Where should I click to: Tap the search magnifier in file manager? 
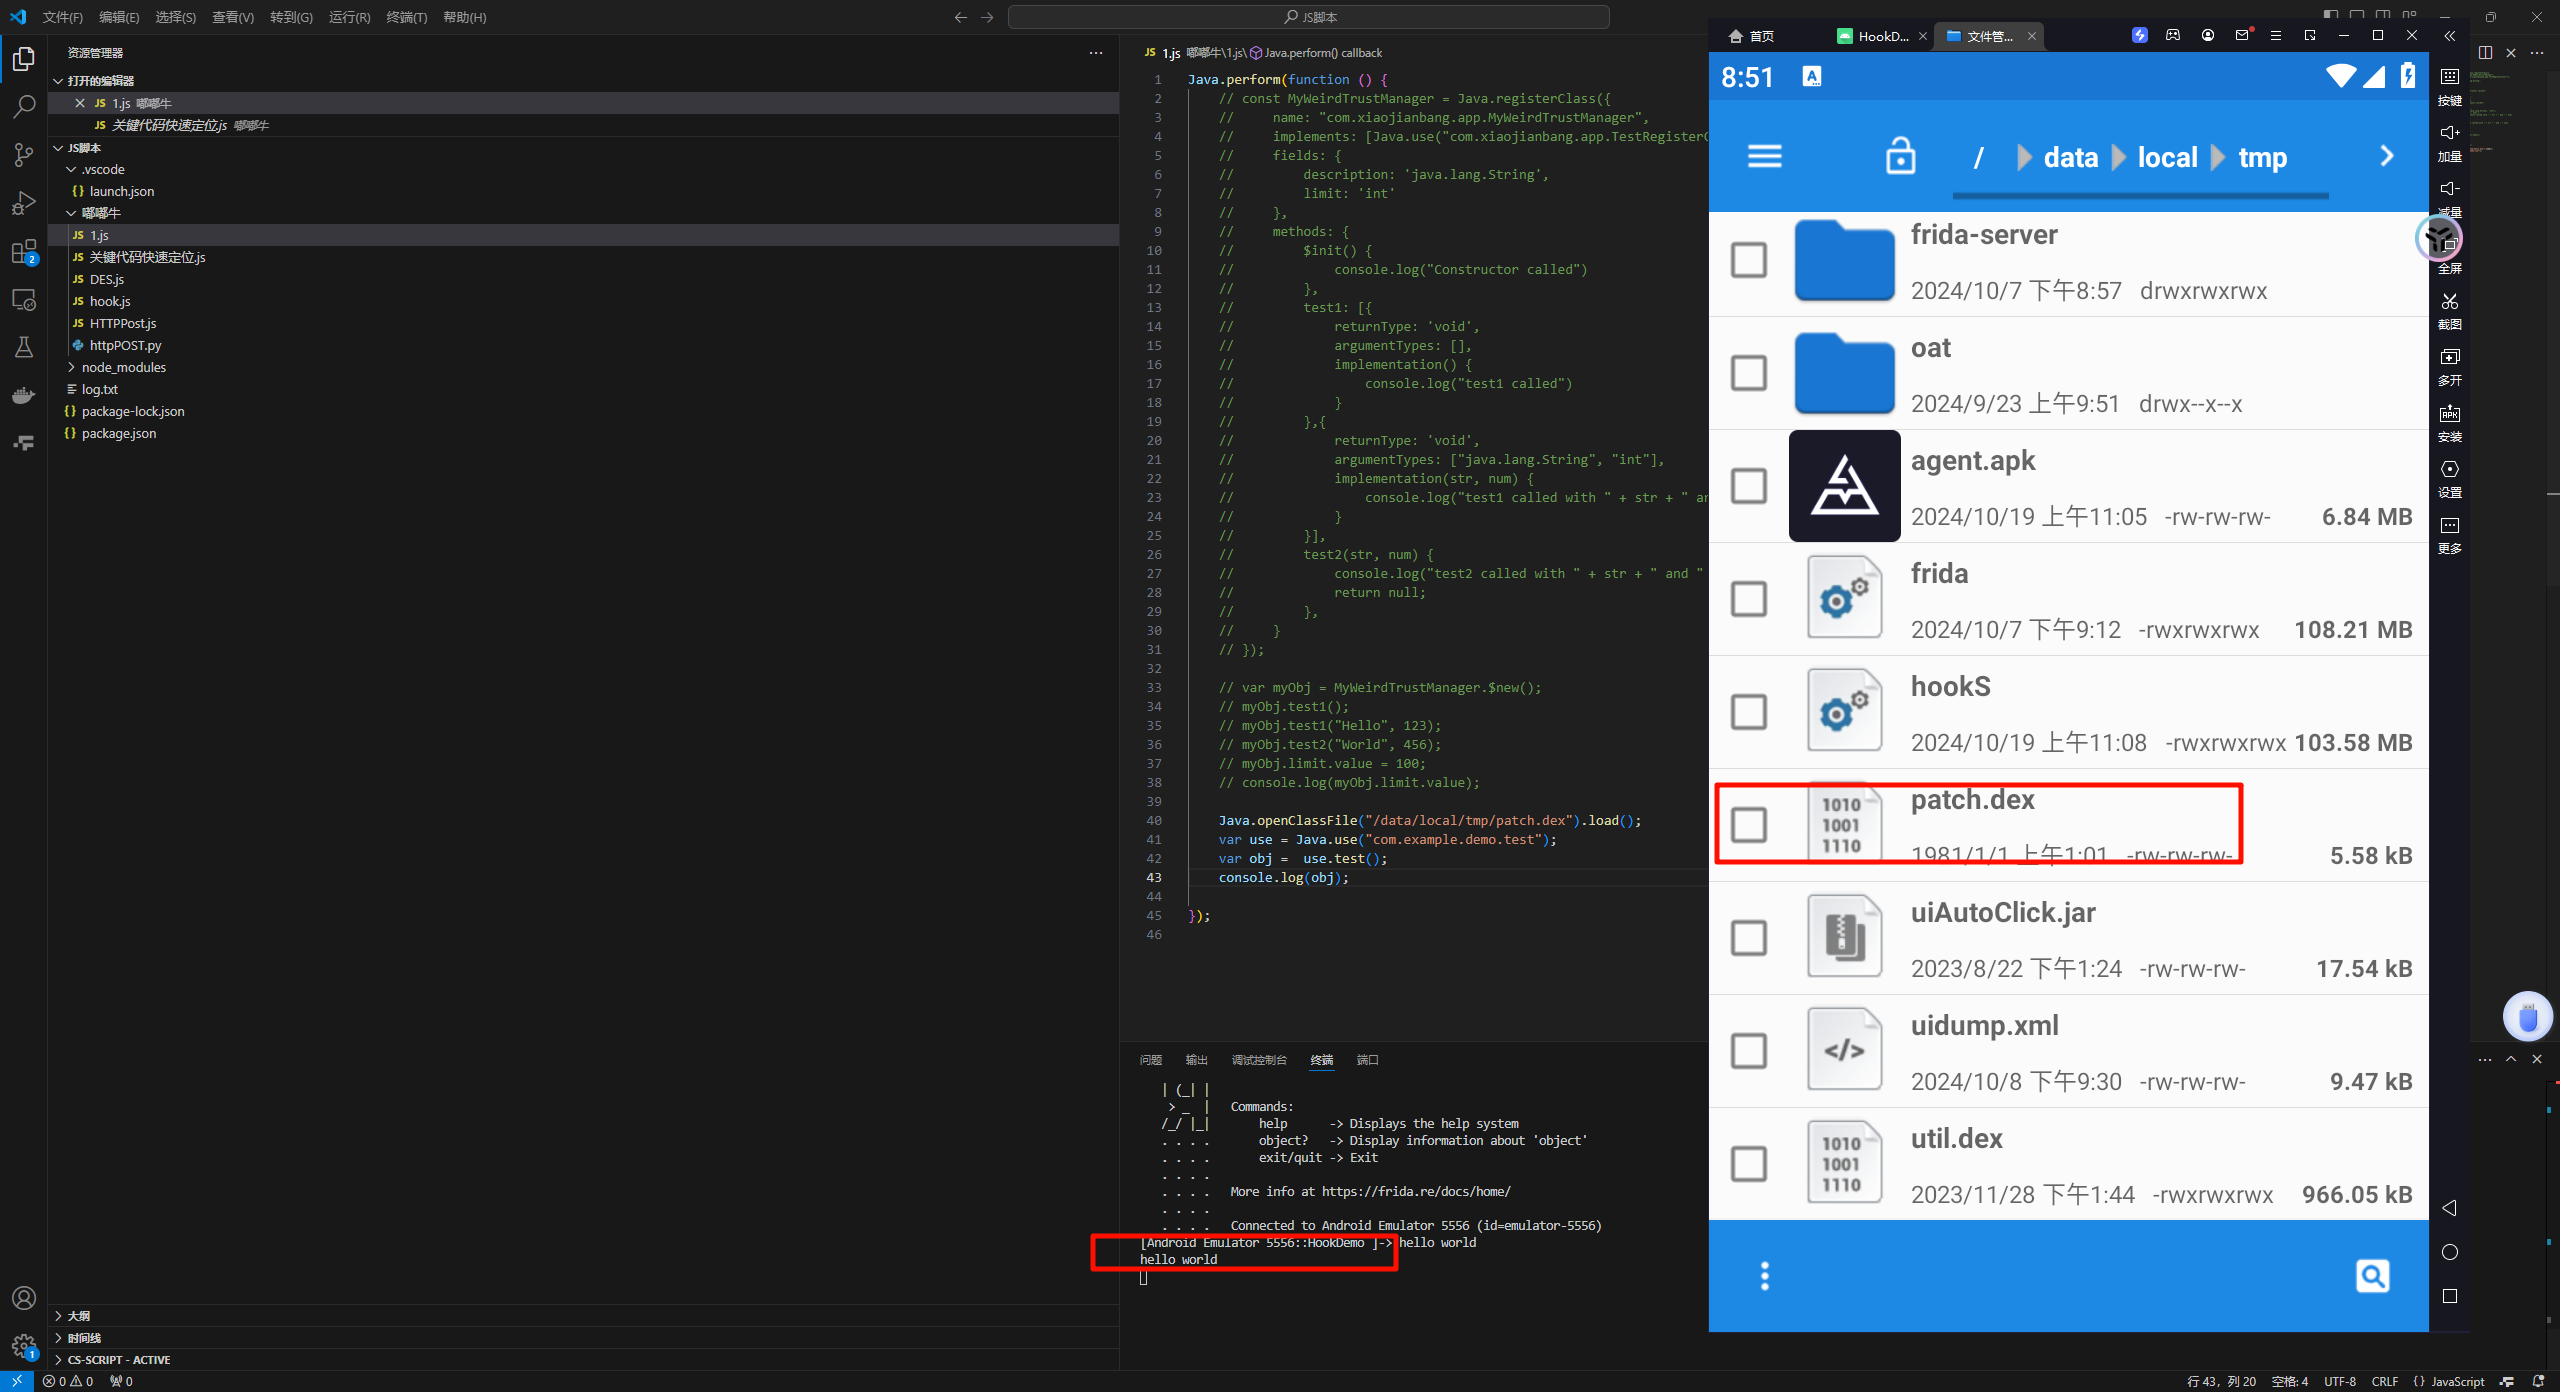coord(2372,1276)
